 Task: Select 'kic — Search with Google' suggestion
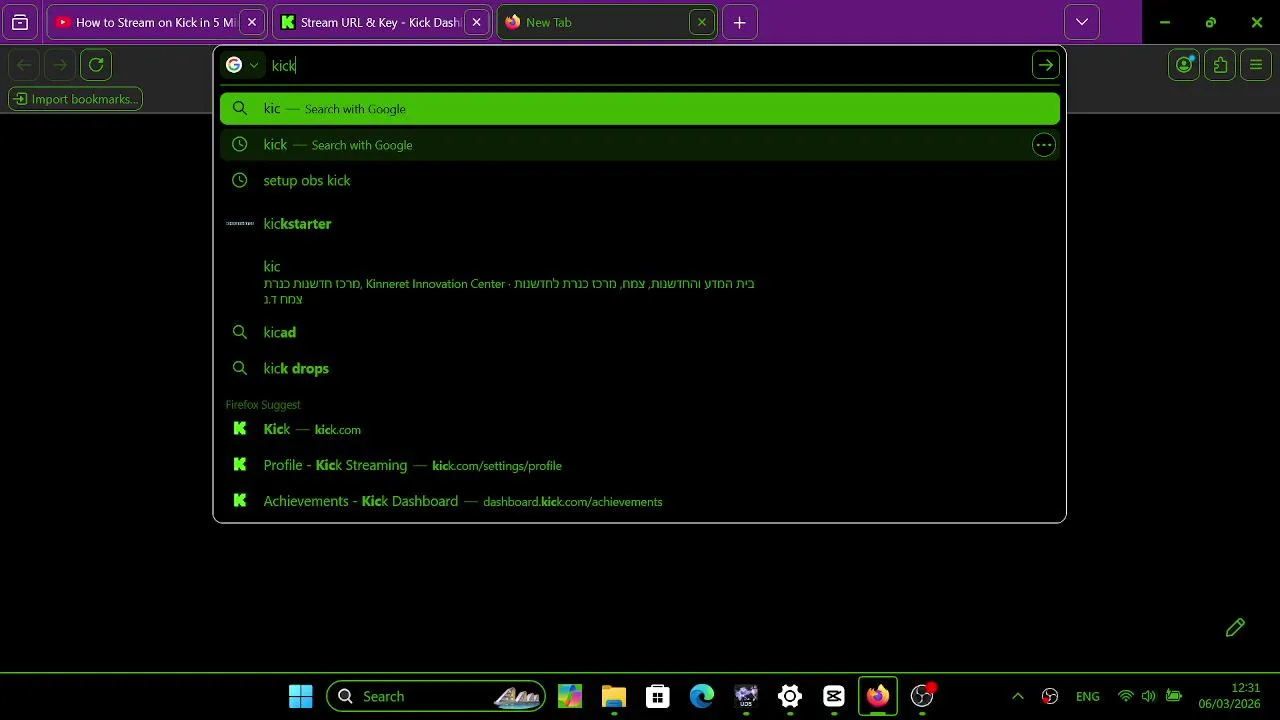[x=640, y=109]
